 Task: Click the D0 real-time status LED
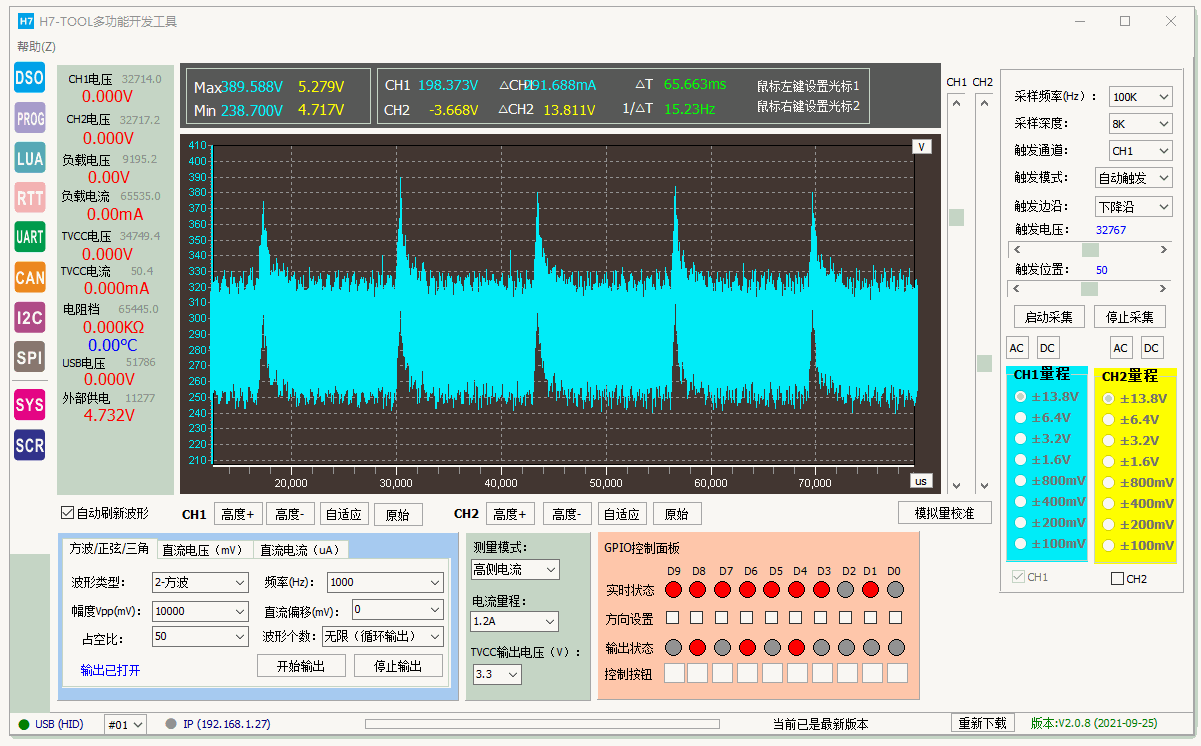pos(895,589)
